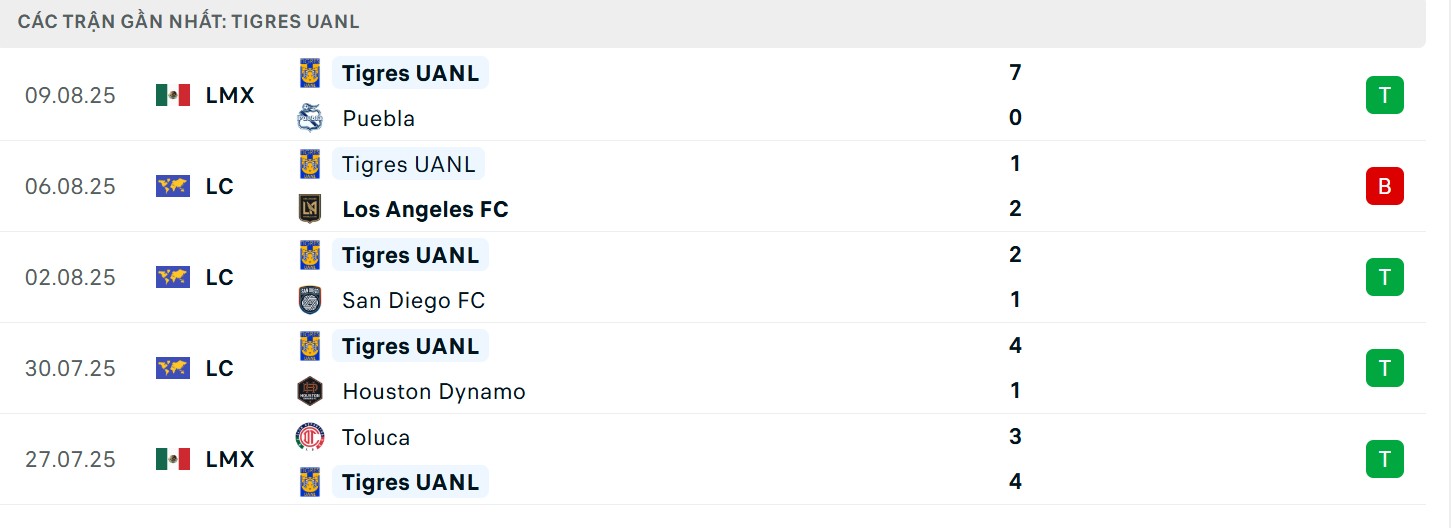Click the green T badge for the 09.08.25 match
1451x528 pixels.
point(1384,95)
